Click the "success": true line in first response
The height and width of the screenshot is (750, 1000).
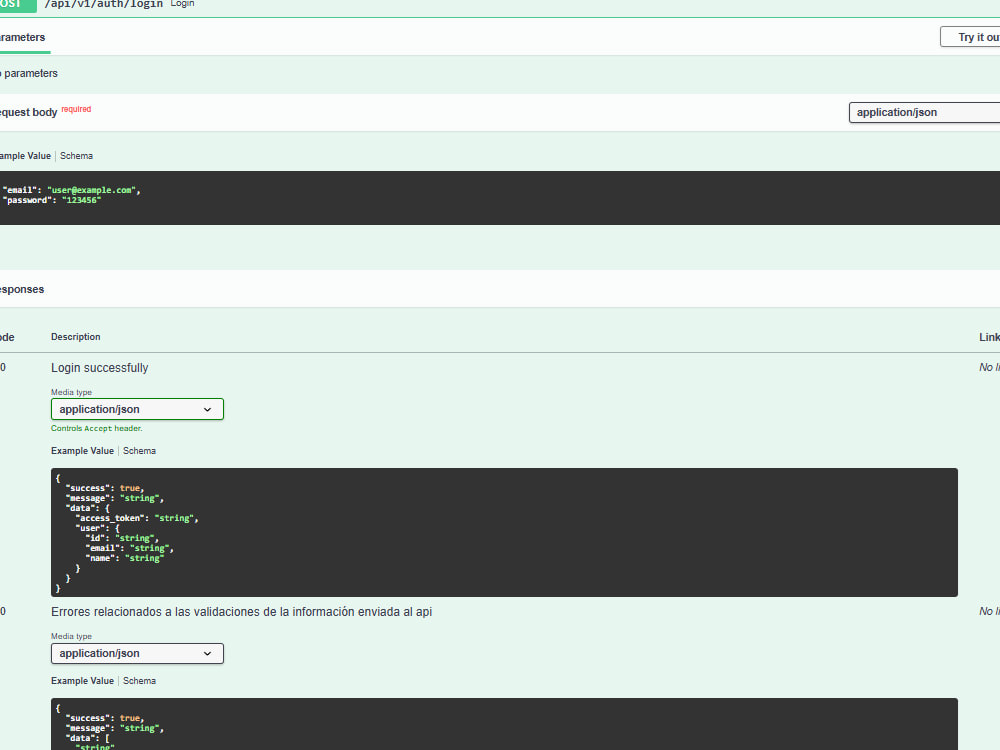(x=105, y=488)
